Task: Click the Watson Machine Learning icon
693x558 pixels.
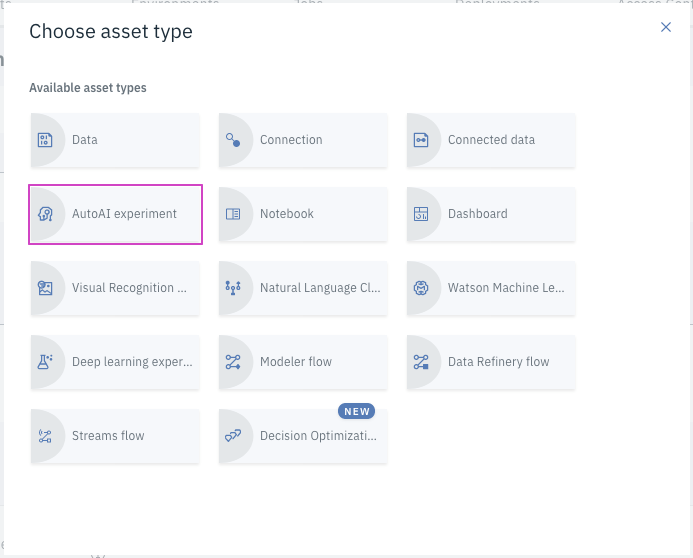Action: (x=421, y=288)
